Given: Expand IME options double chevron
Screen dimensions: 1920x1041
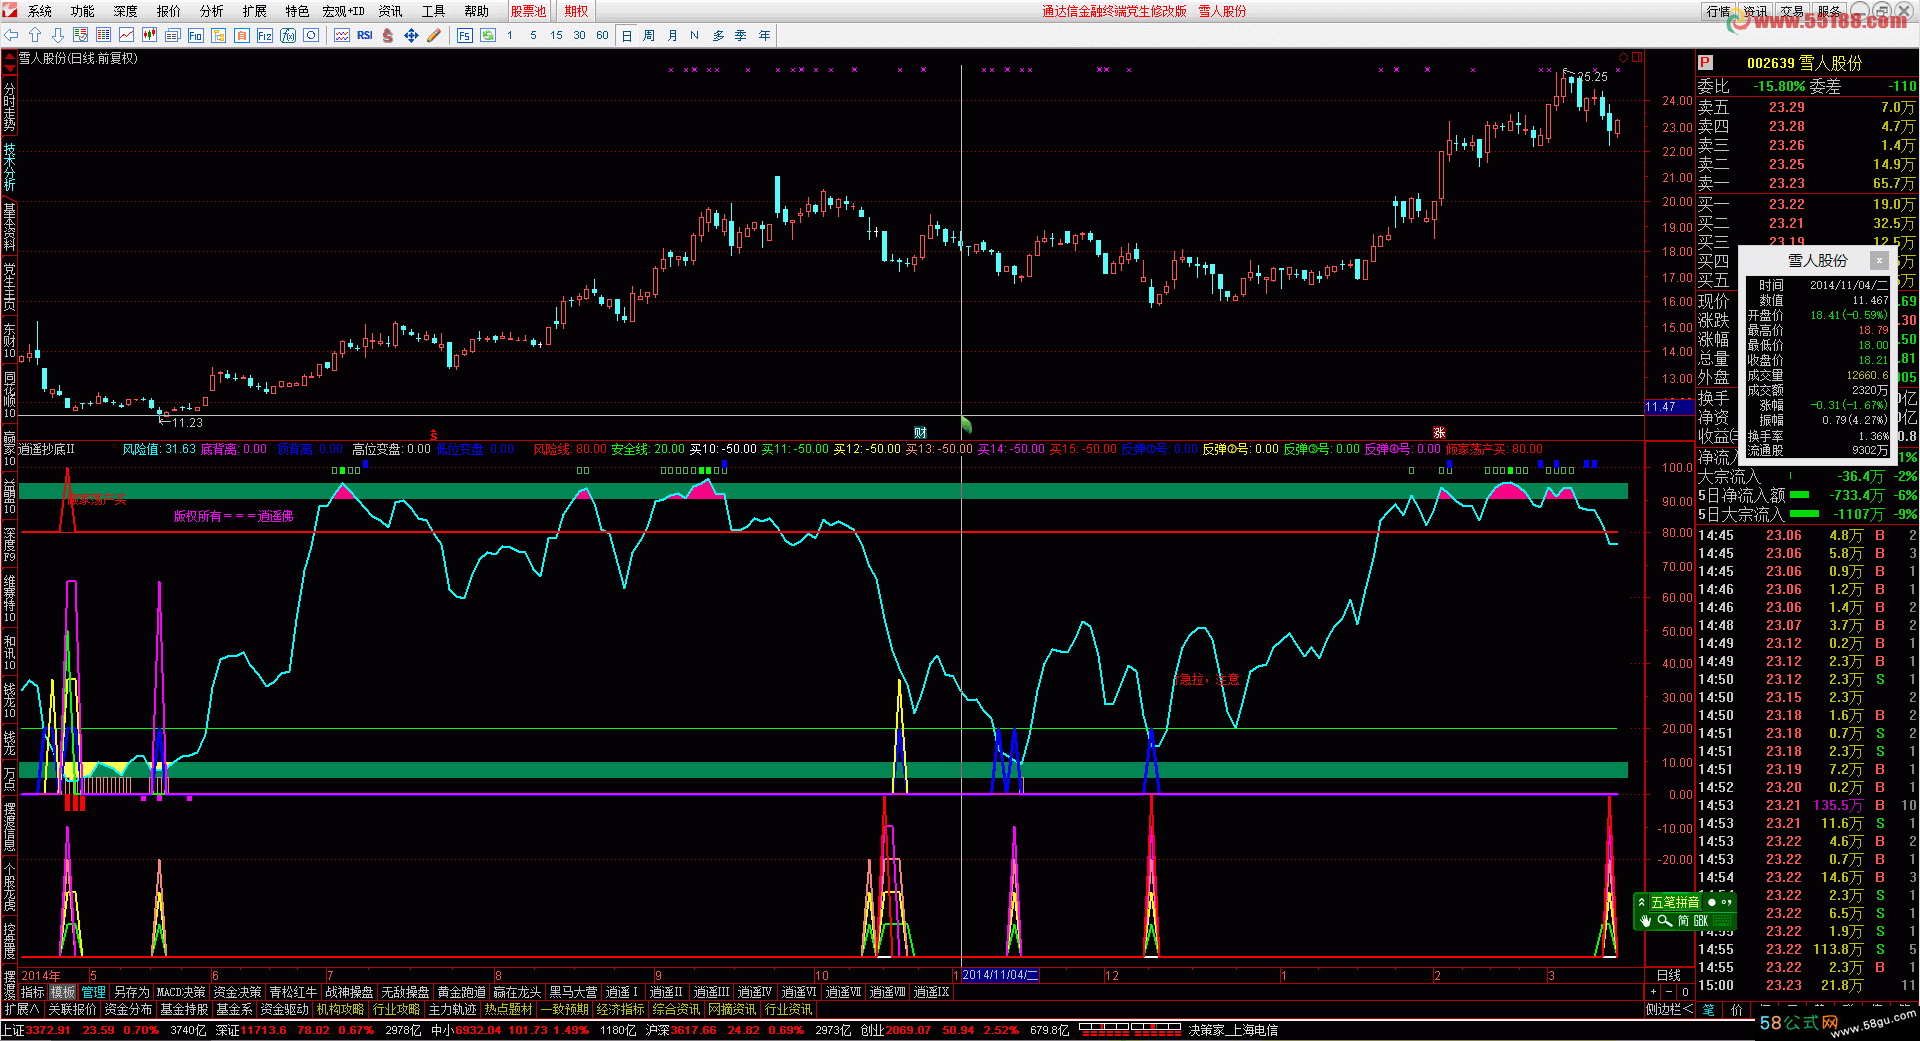Looking at the screenshot, I should 1641,902.
